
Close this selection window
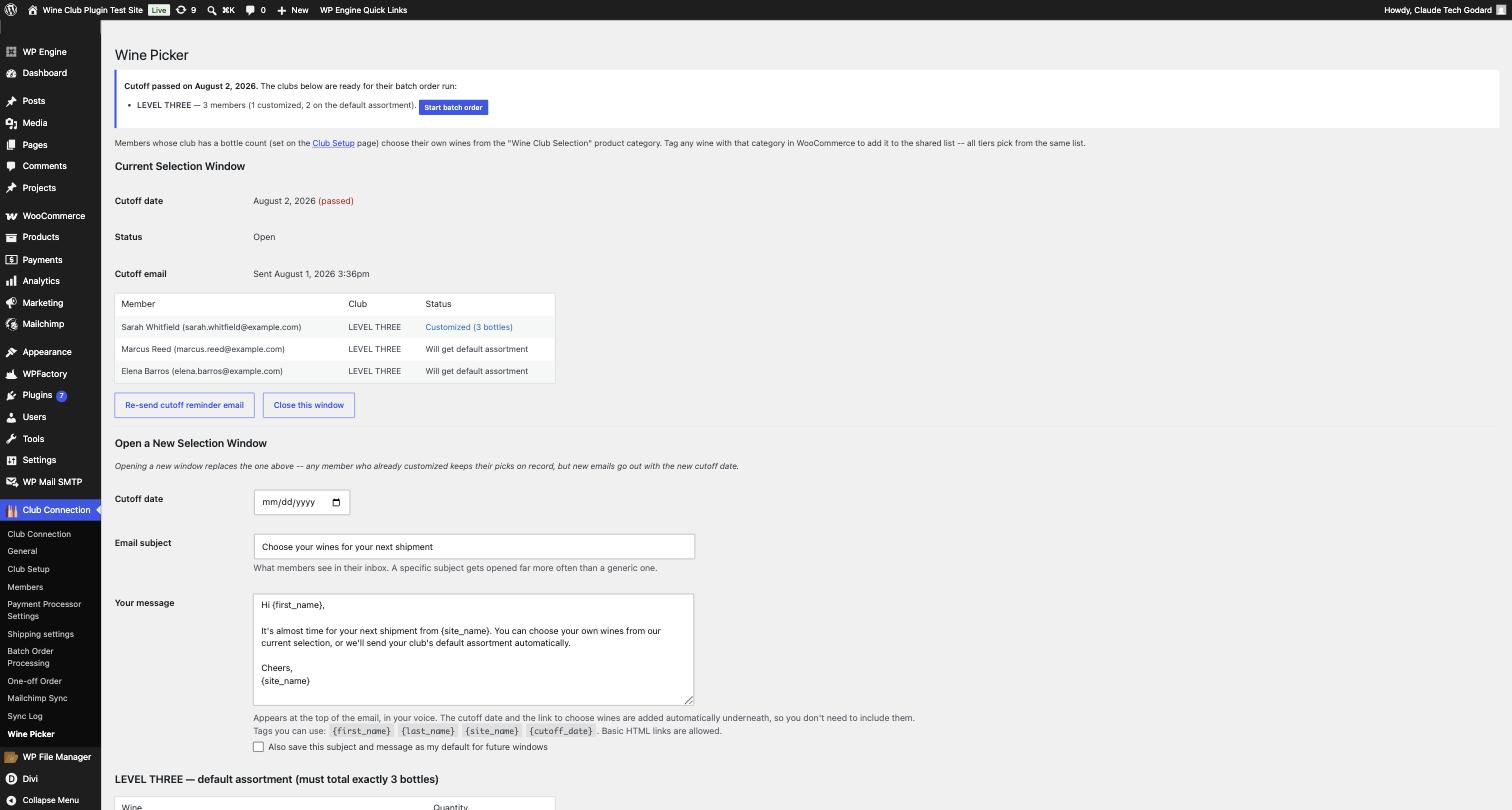click(308, 405)
